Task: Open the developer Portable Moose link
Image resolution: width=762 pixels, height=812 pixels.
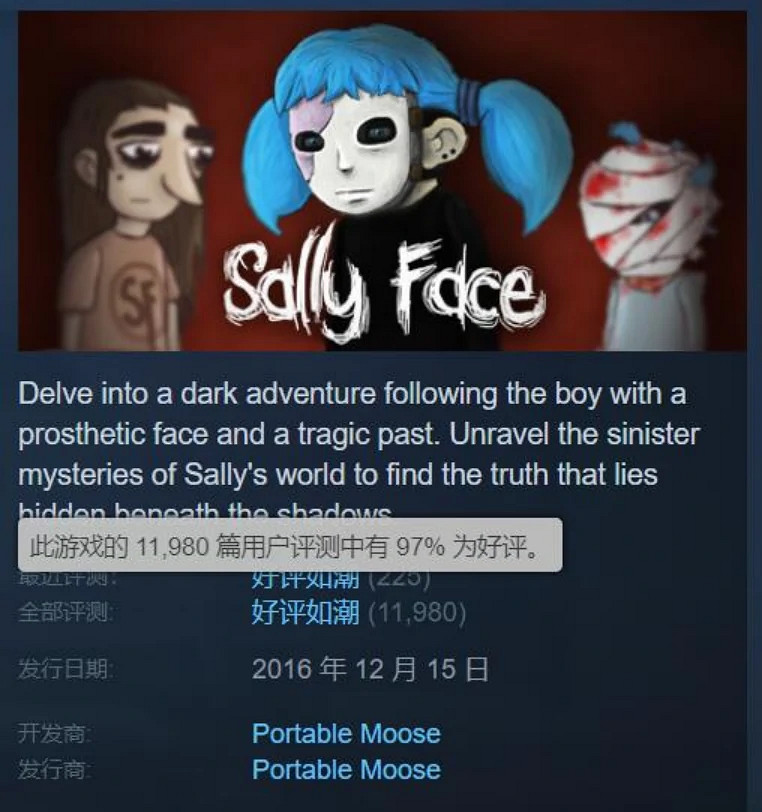Action: tap(346, 733)
